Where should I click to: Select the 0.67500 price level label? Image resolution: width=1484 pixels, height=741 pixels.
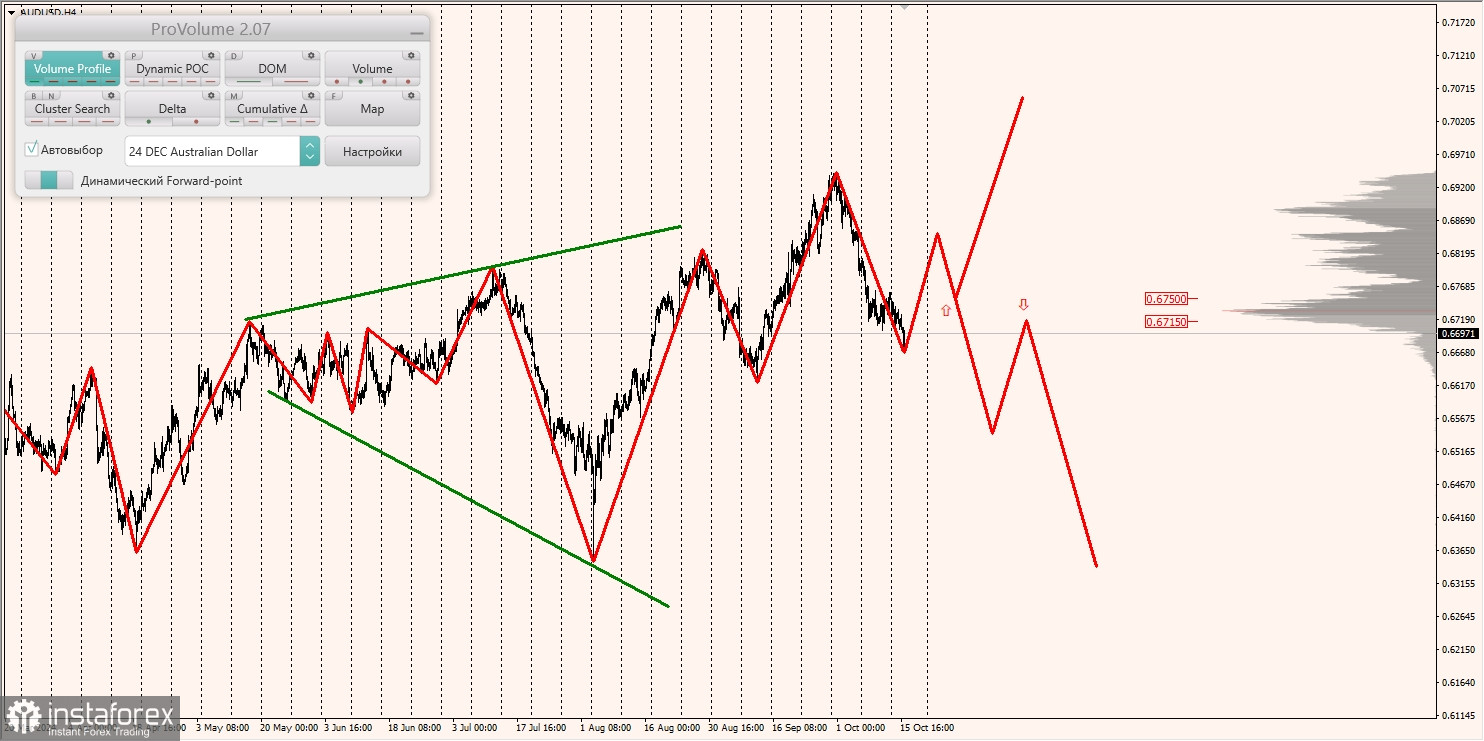coord(1166,299)
